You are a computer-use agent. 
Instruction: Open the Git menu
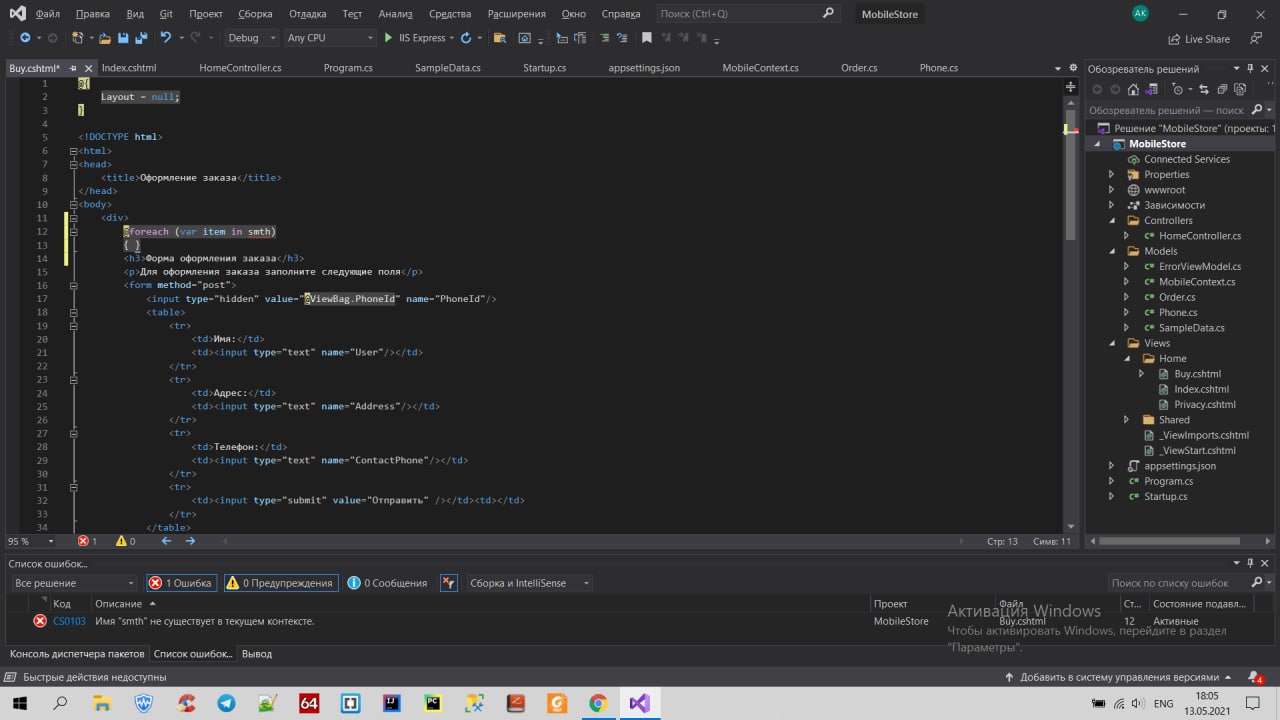pyautogui.click(x=166, y=14)
